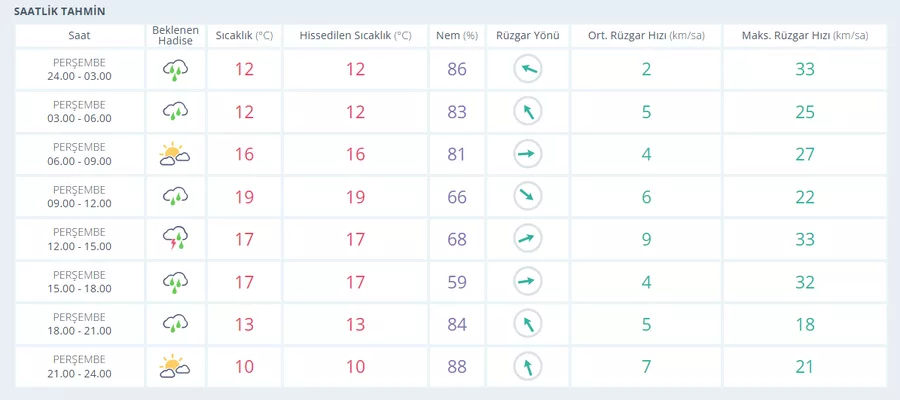Viewport: 900px width, 400px height.
Task: Select the 'Maks. Rüzgar Hızı' column header
Action: tap(805, 36)
